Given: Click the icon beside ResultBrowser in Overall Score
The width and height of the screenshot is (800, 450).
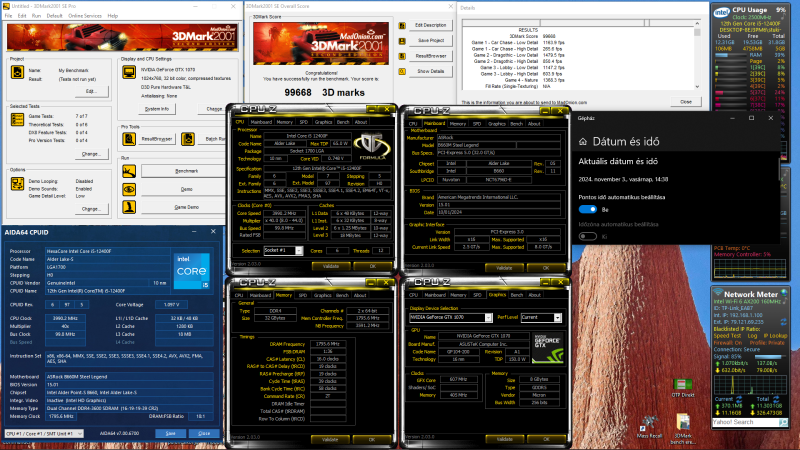Looking at the screenshot, I should 402,56.
